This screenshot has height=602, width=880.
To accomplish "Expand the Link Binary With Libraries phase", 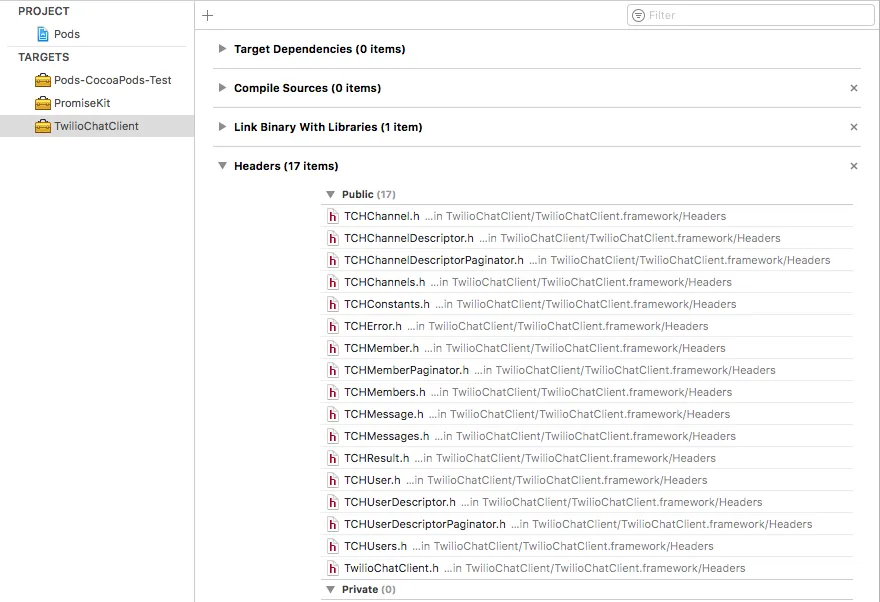I will click(222, 127).
